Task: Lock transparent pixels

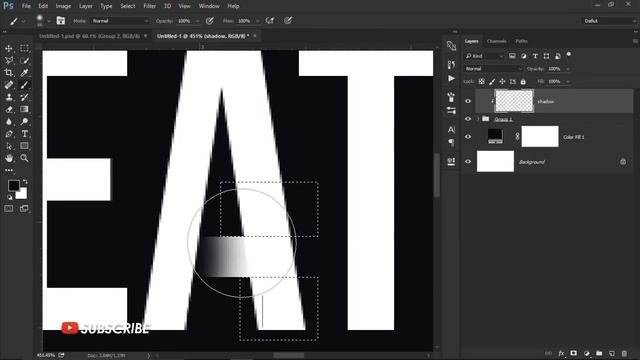Action: tap(482, 82)
